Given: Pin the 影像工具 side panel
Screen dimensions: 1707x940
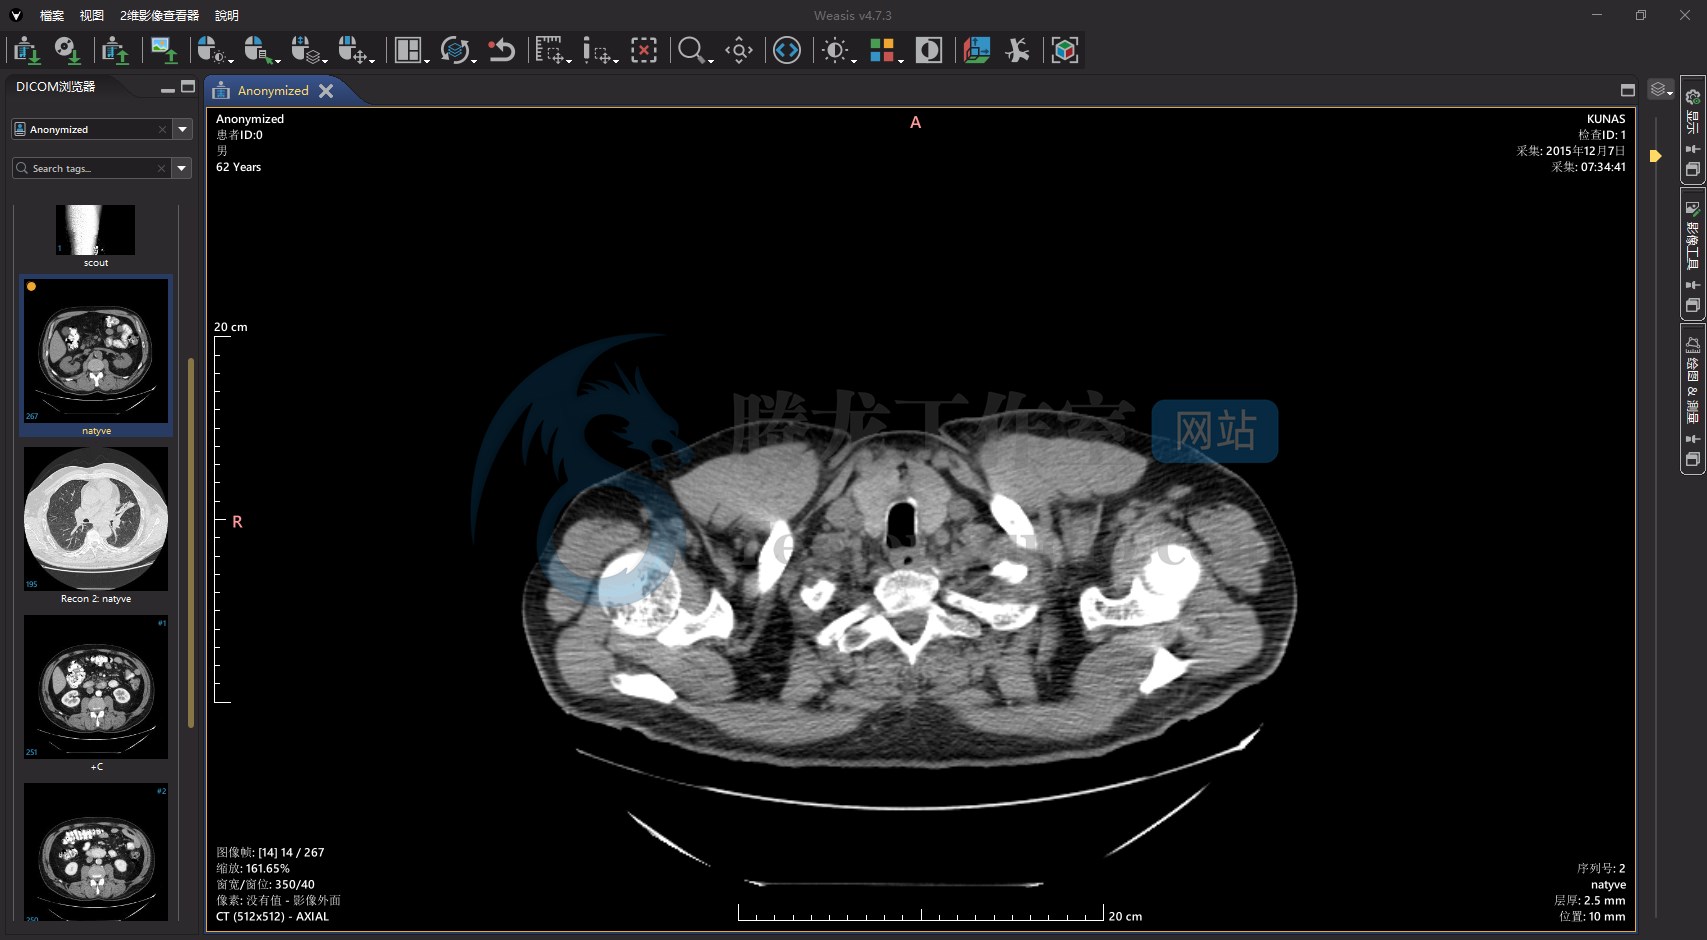Looking at the screenshot, I should click(x=1693, y=285).
